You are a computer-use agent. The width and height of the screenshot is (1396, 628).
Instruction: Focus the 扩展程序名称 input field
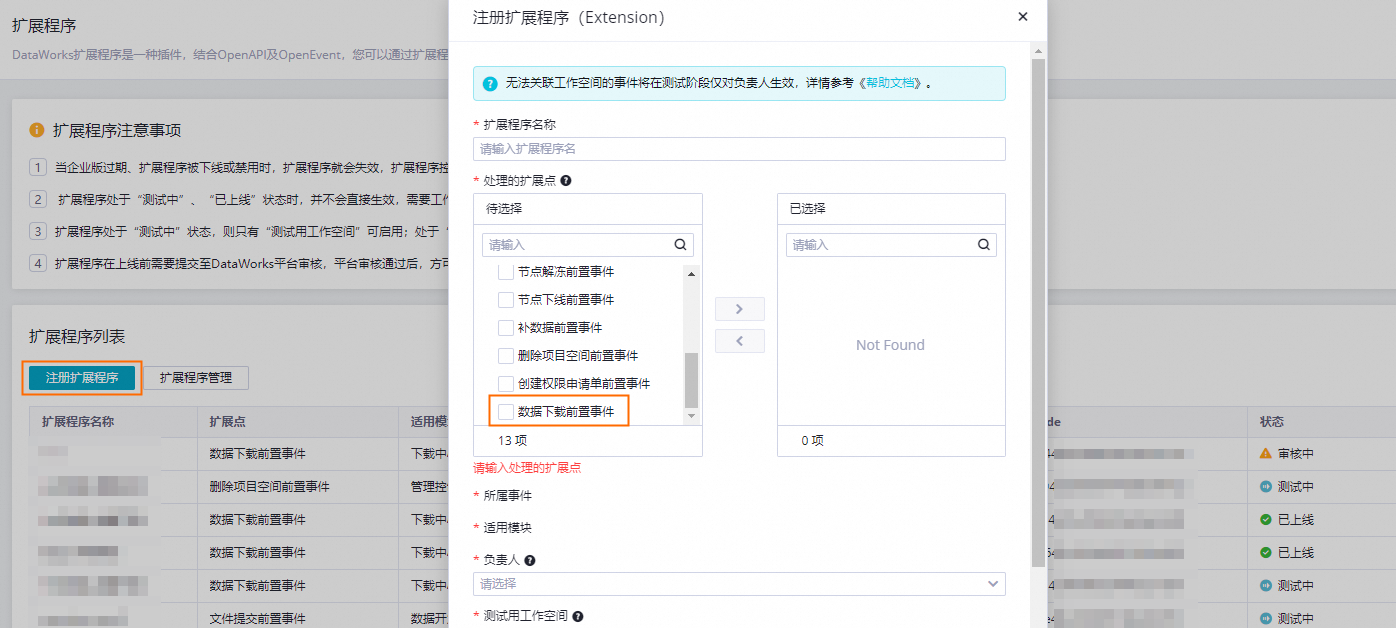point(739,149)
